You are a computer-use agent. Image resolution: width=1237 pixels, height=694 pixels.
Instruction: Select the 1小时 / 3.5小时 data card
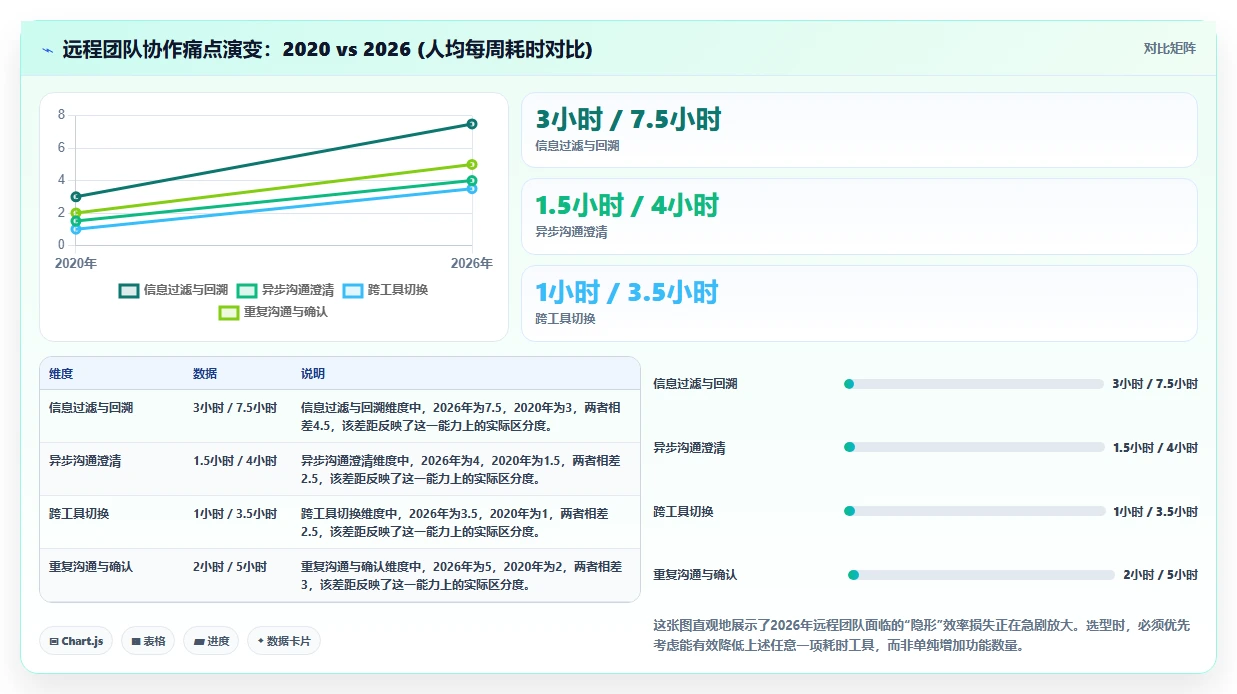pos(859,303)
